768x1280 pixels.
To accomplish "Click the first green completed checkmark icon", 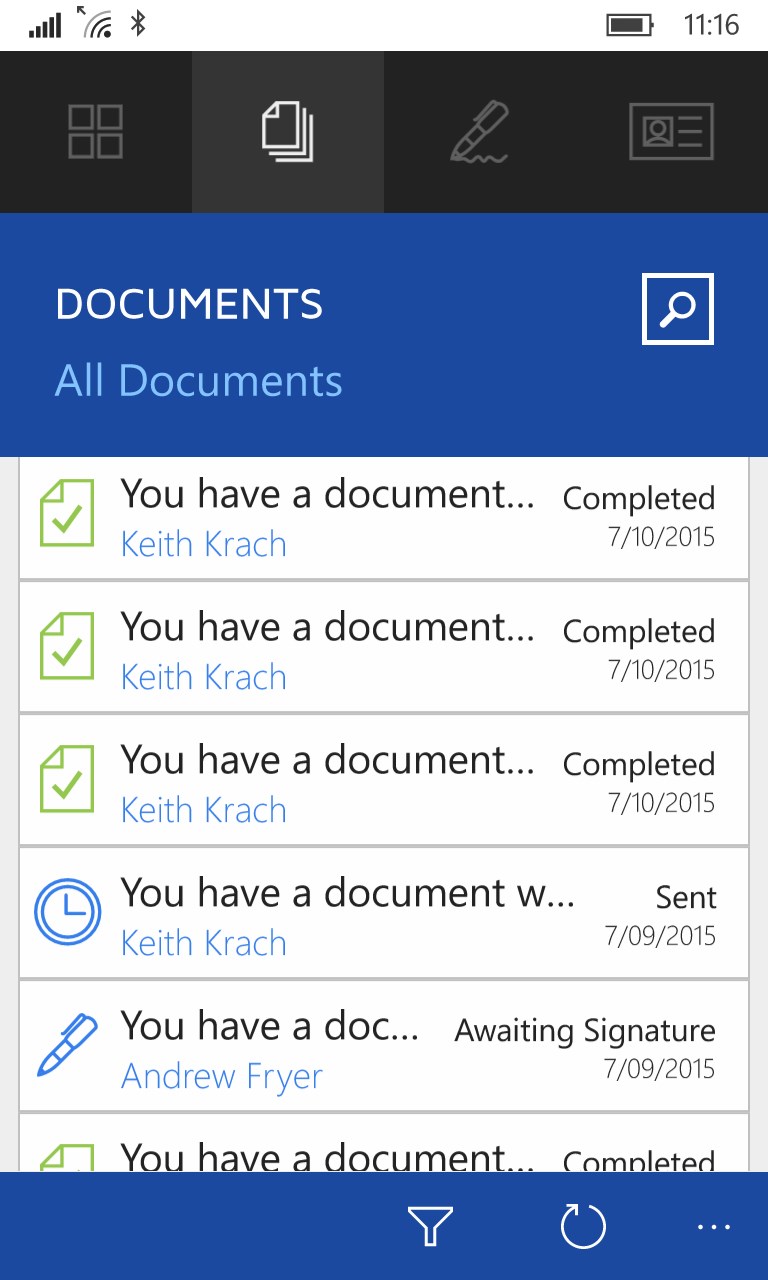I will [67, 513].
